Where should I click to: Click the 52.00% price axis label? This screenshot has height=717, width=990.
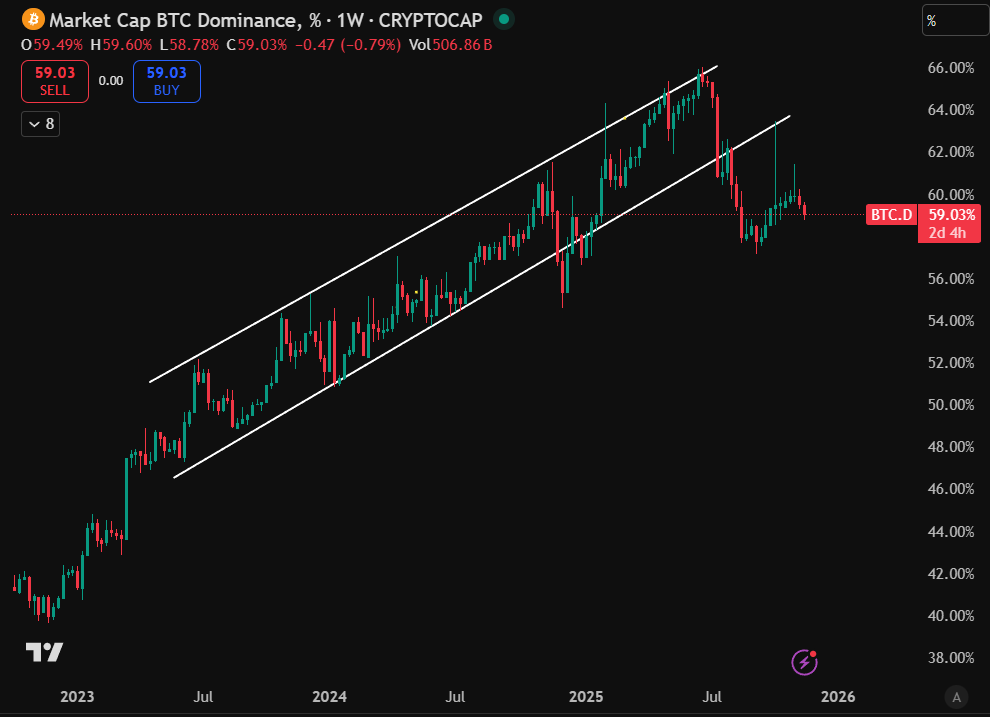coord(951,362)
